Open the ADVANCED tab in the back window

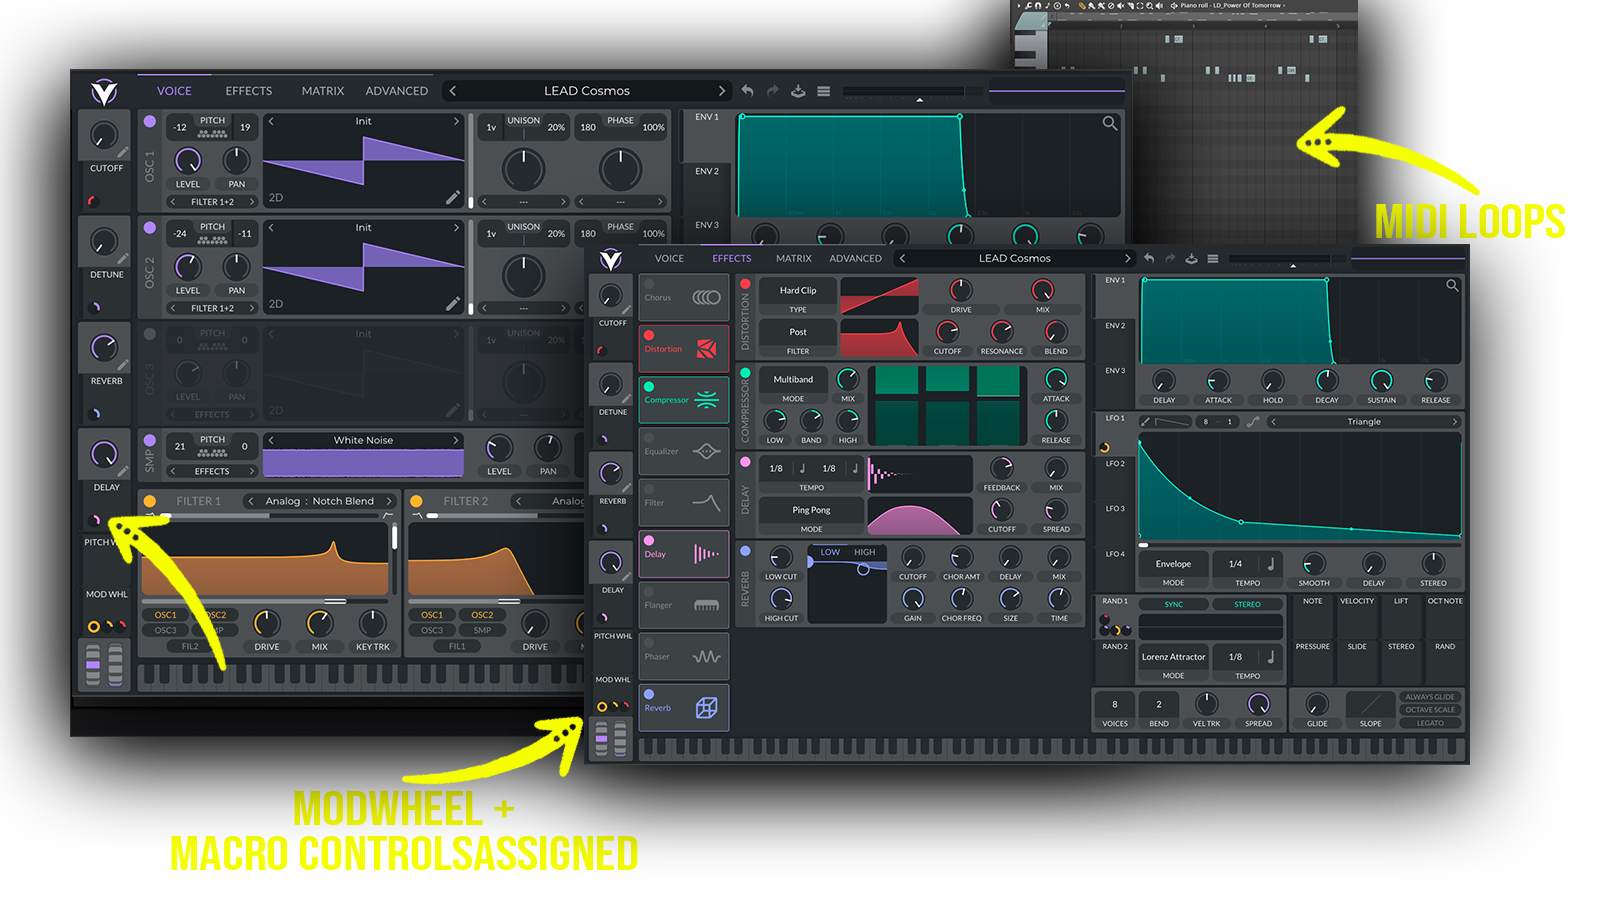coord(397,91)
